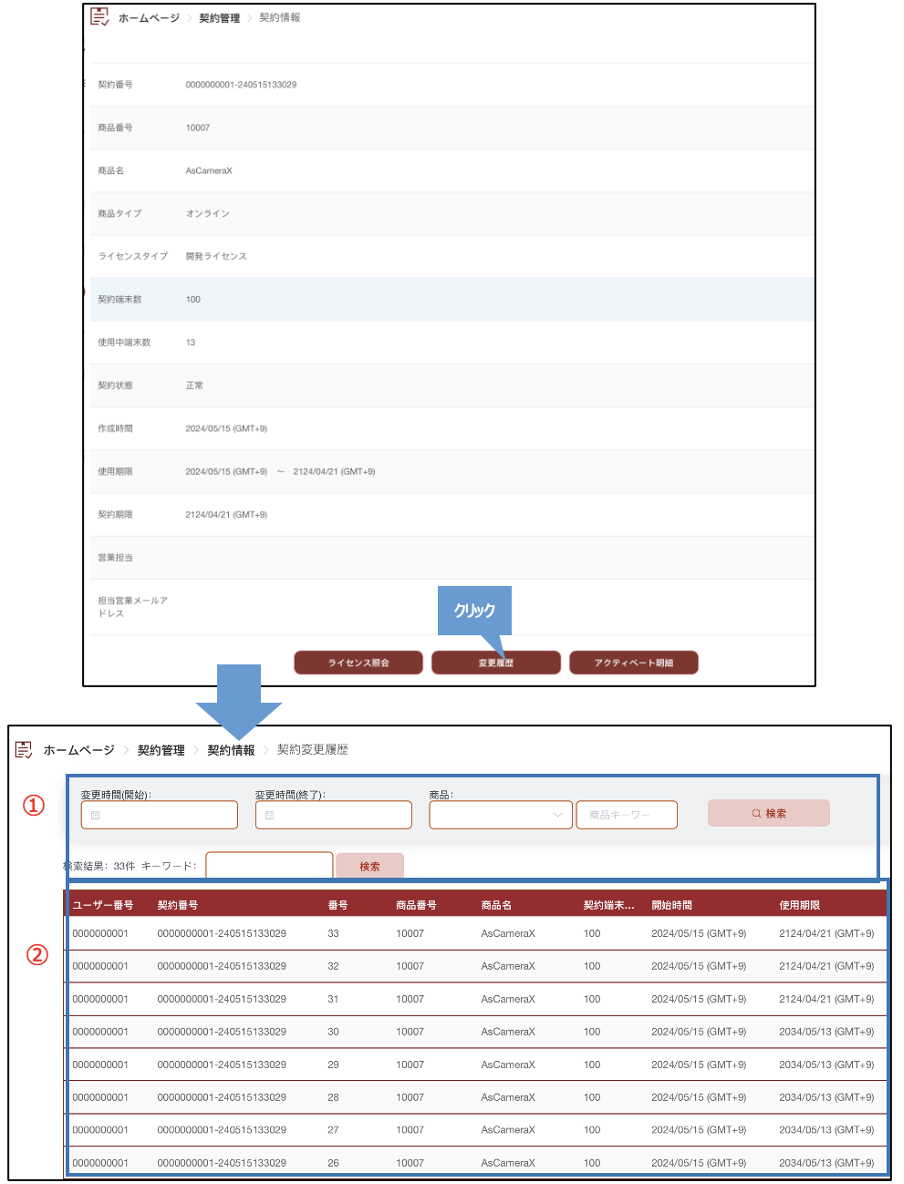Navigate to 契約情報 breadcrumb in the lower screen
Viewport: 904px width, 1184px height.
(231, 750)
